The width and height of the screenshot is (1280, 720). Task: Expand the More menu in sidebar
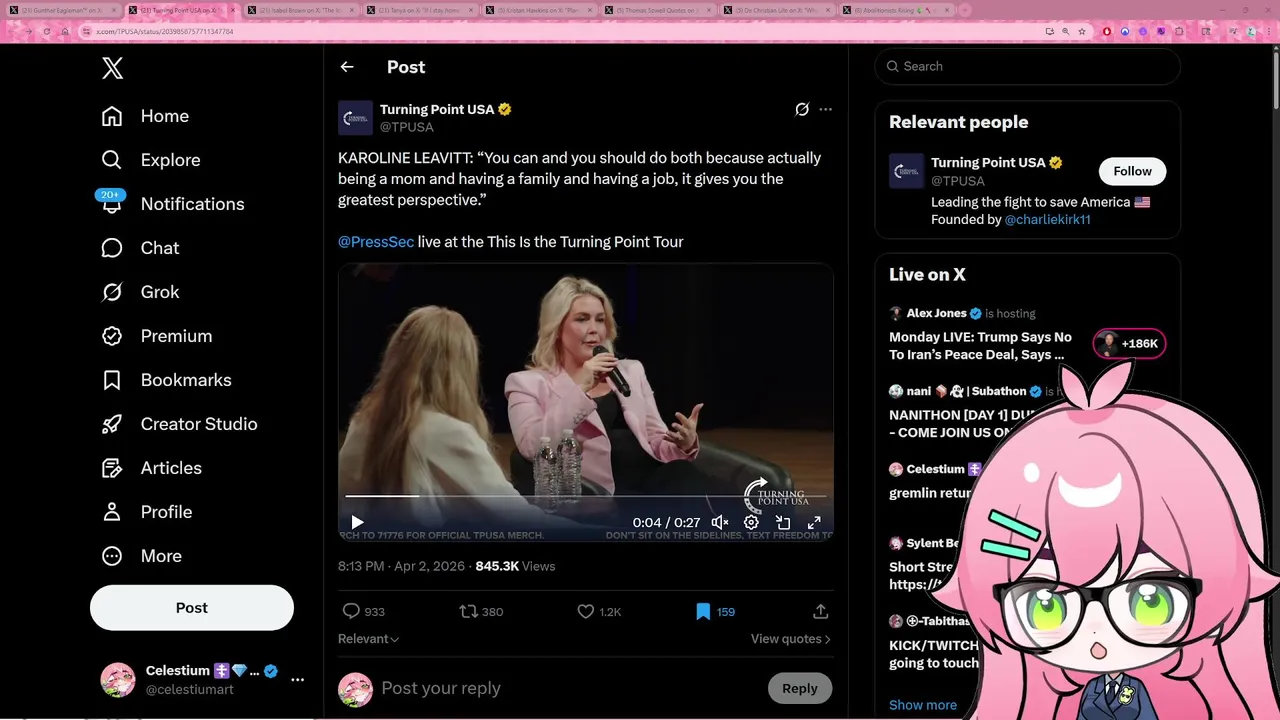tap(141, 556)
